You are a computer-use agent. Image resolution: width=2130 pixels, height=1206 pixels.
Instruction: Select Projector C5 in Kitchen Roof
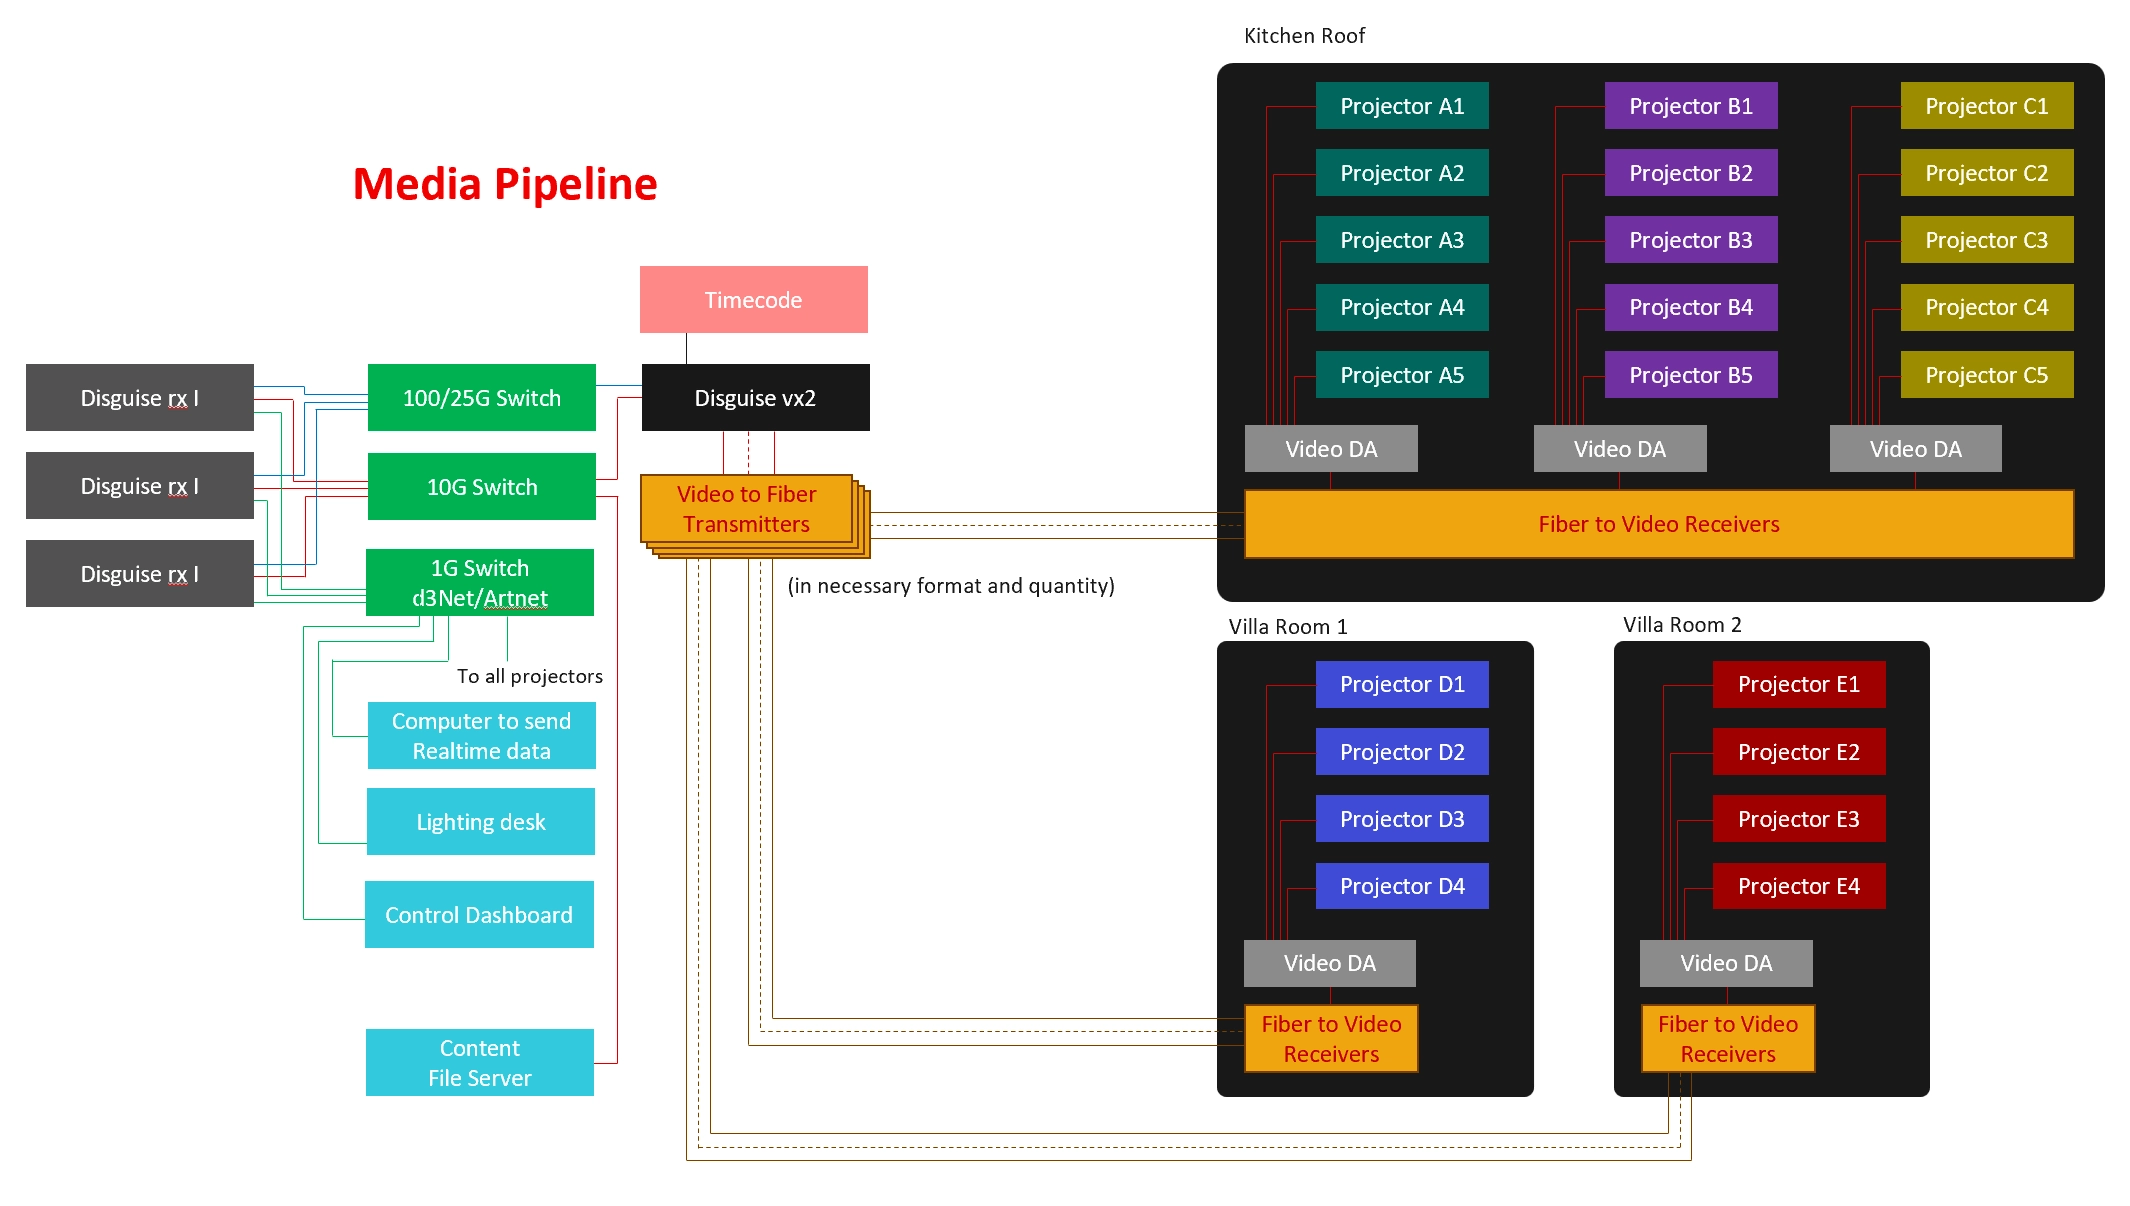tap(1985, 375)
